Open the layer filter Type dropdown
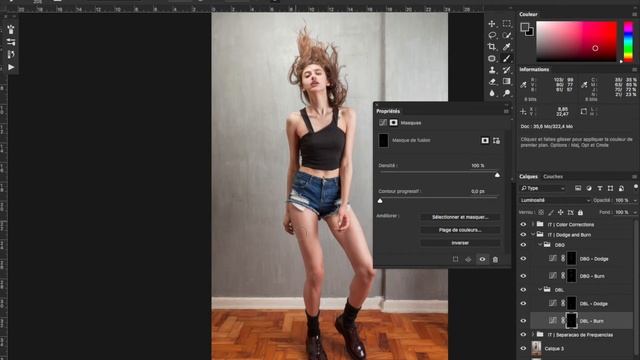 click(x=543, y=188)
